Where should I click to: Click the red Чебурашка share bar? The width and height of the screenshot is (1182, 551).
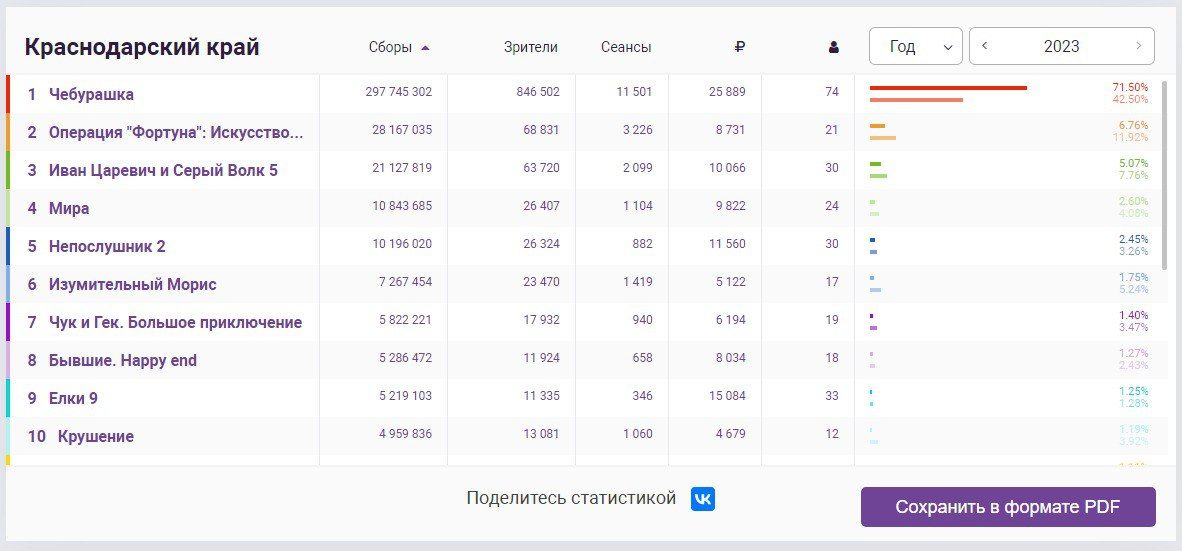point(947,88)
